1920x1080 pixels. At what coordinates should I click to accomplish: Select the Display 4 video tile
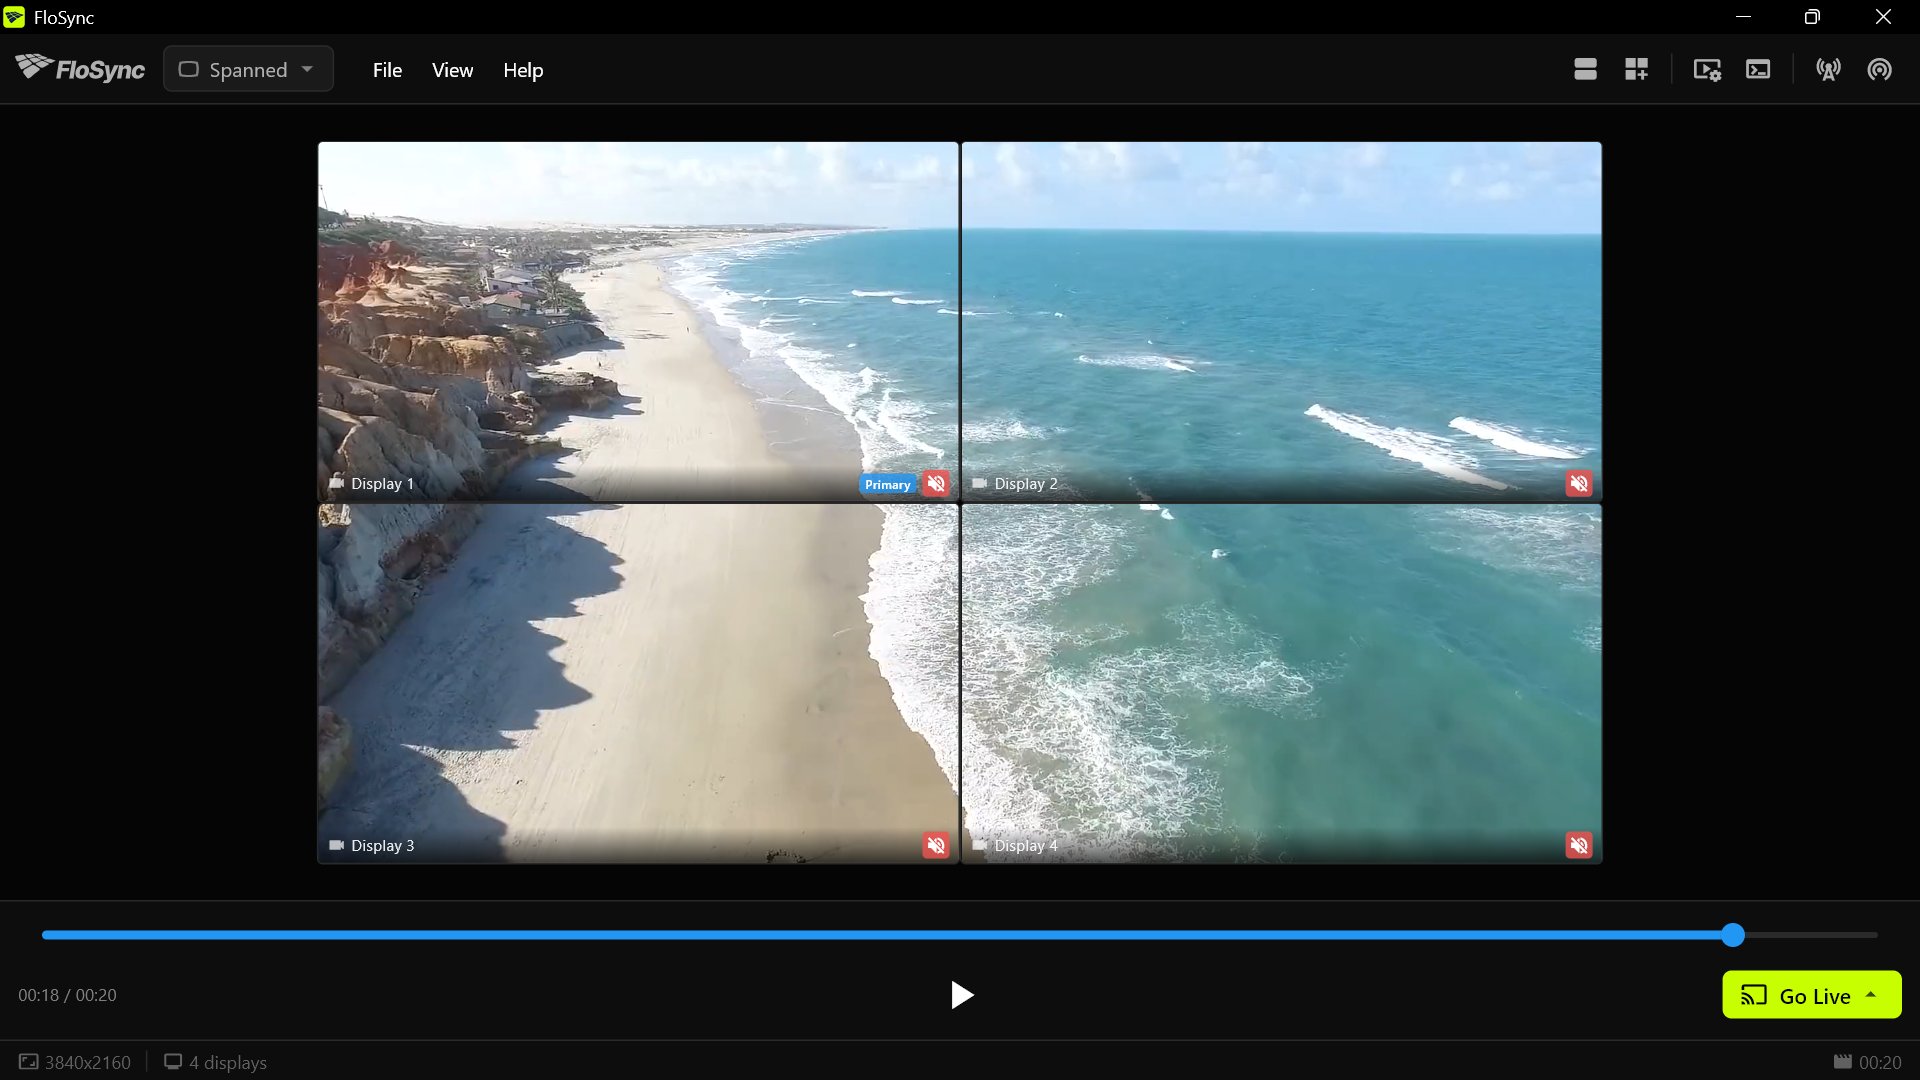(x=1281, y=683)
